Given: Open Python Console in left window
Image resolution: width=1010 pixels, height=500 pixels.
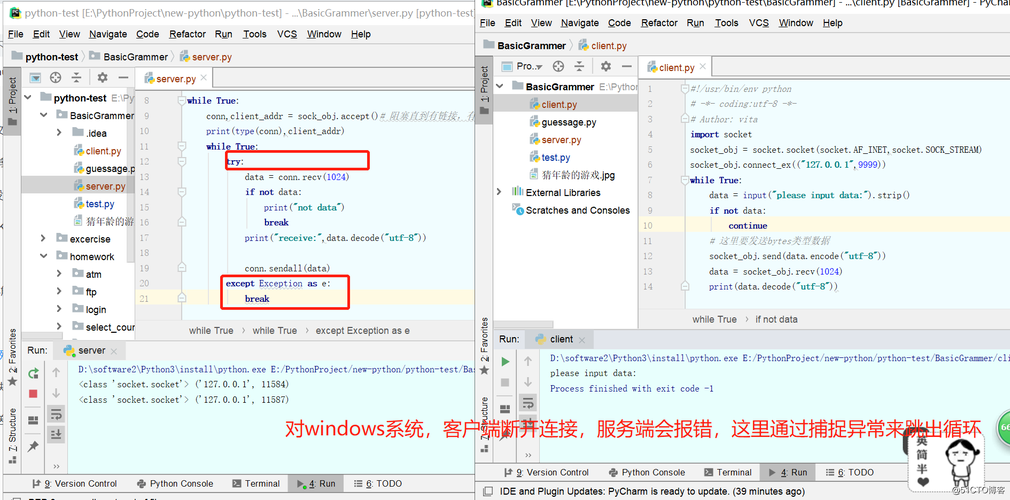Looking at the screenshot, I should point(175,483).
